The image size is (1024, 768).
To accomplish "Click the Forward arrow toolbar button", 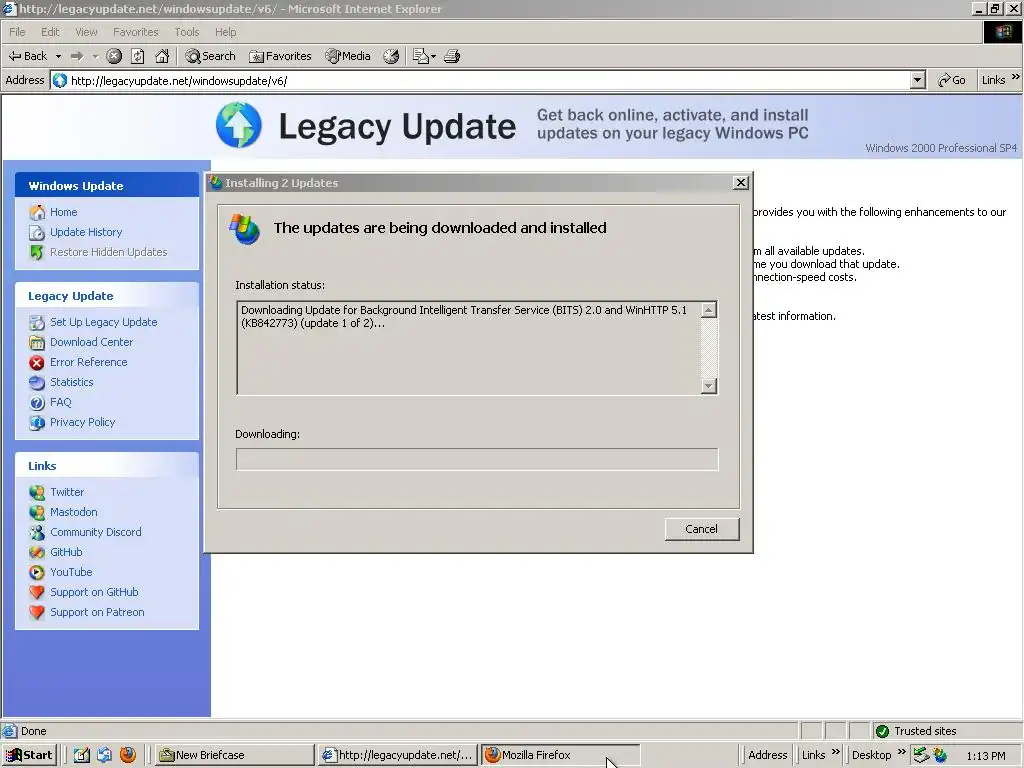I will tap(77, 56).
